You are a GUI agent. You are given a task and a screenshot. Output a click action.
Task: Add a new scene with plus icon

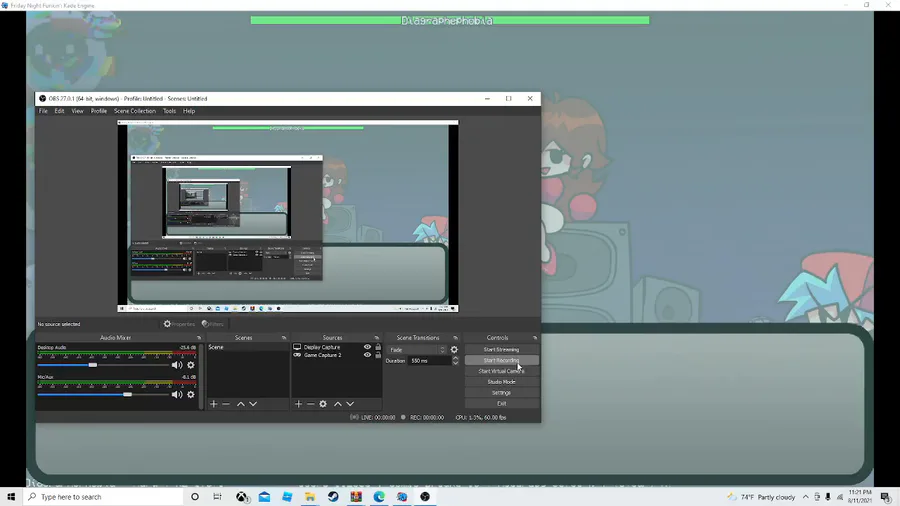(x=214, y=404)
